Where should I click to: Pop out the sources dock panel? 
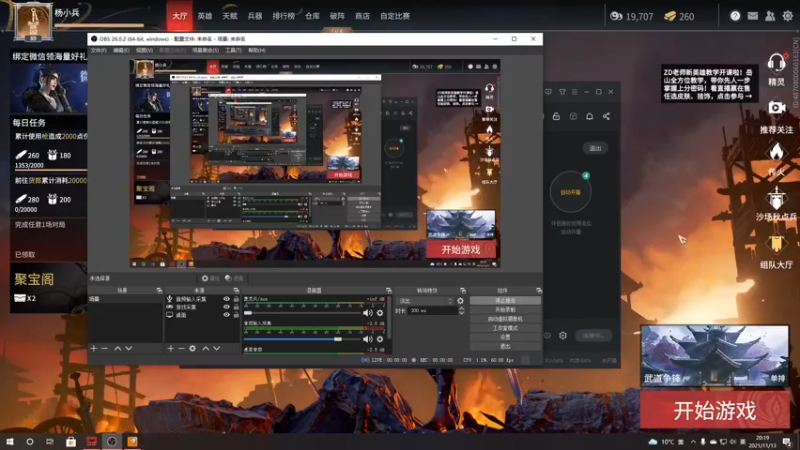point(236,290)
